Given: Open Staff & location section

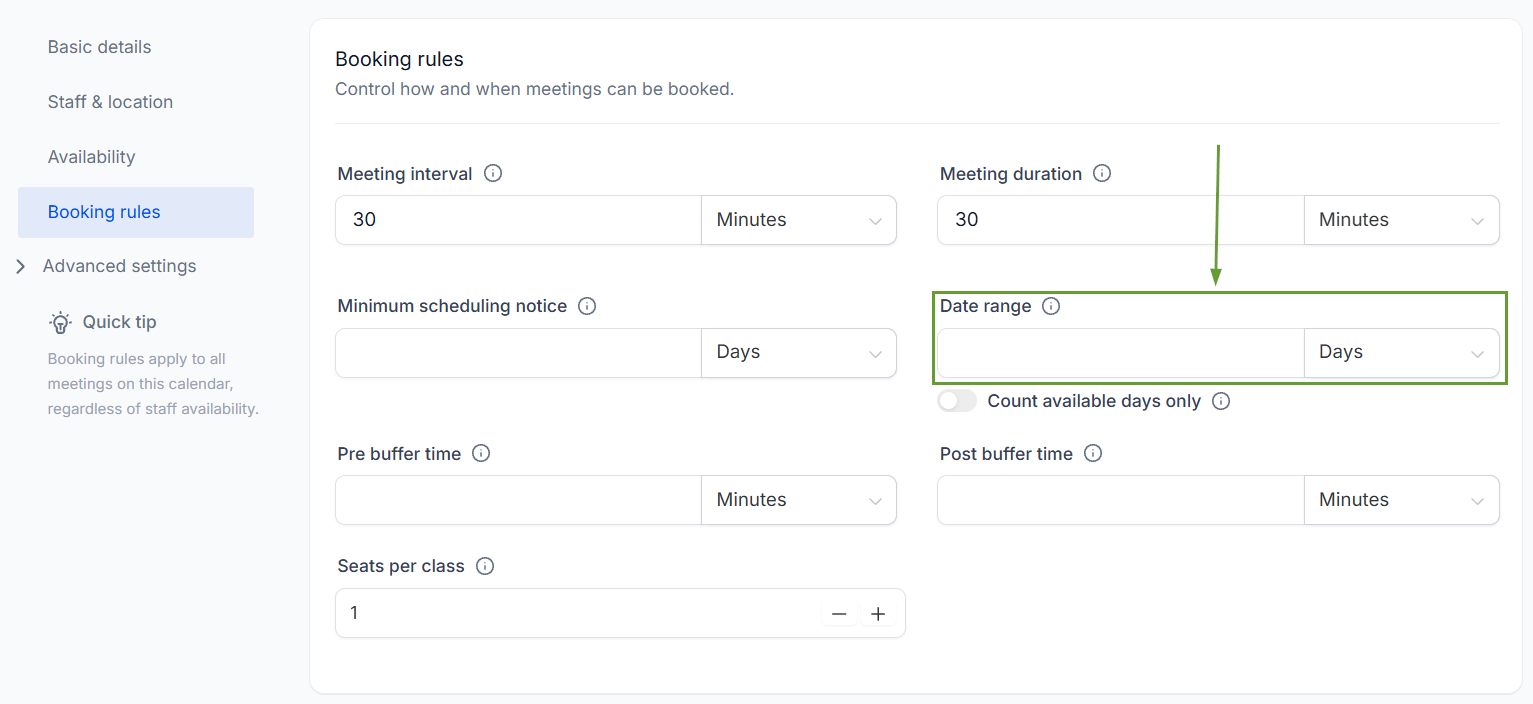Looking at the screenshot, I should click(x=110, y=102).
